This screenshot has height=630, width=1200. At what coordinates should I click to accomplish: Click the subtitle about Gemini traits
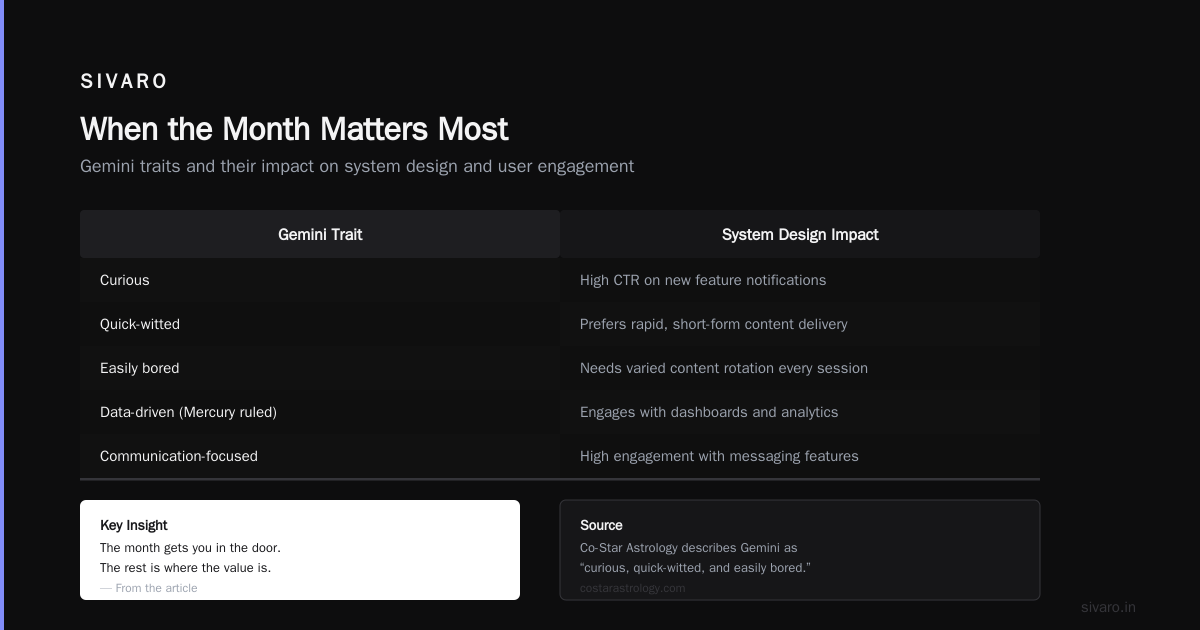357,166
